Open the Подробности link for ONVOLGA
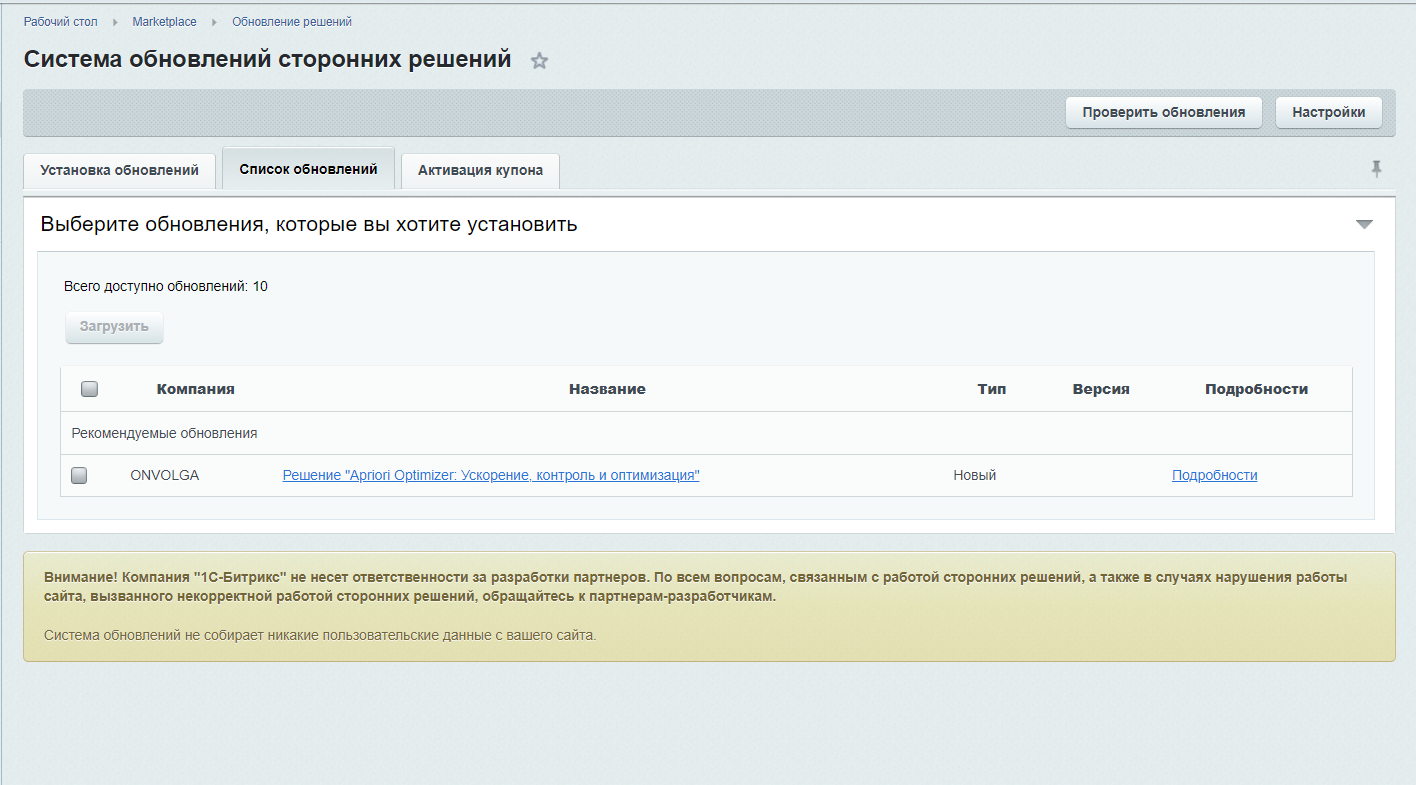Image resolution: width=1416 pixels, height=785 pixels. click(x=1214, y=476)
